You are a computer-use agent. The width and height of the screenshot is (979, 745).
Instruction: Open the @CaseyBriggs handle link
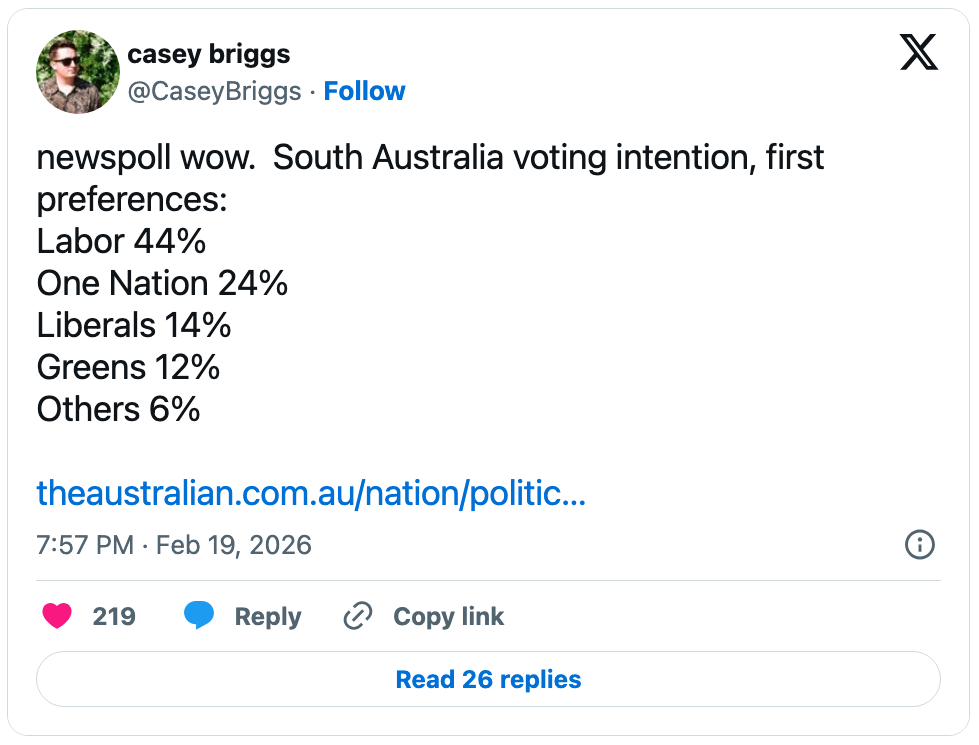tap(214, 91)
